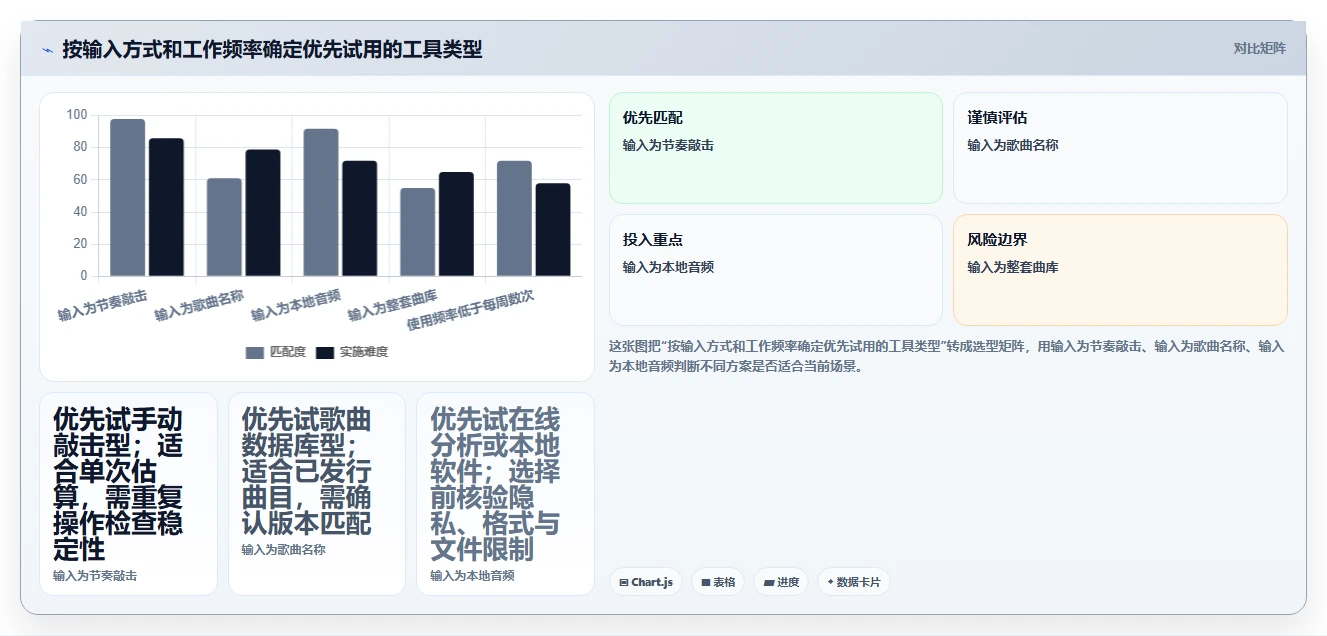Click the 进度 tag chip
Viewport: 1327px width, 636px height.
781,582
